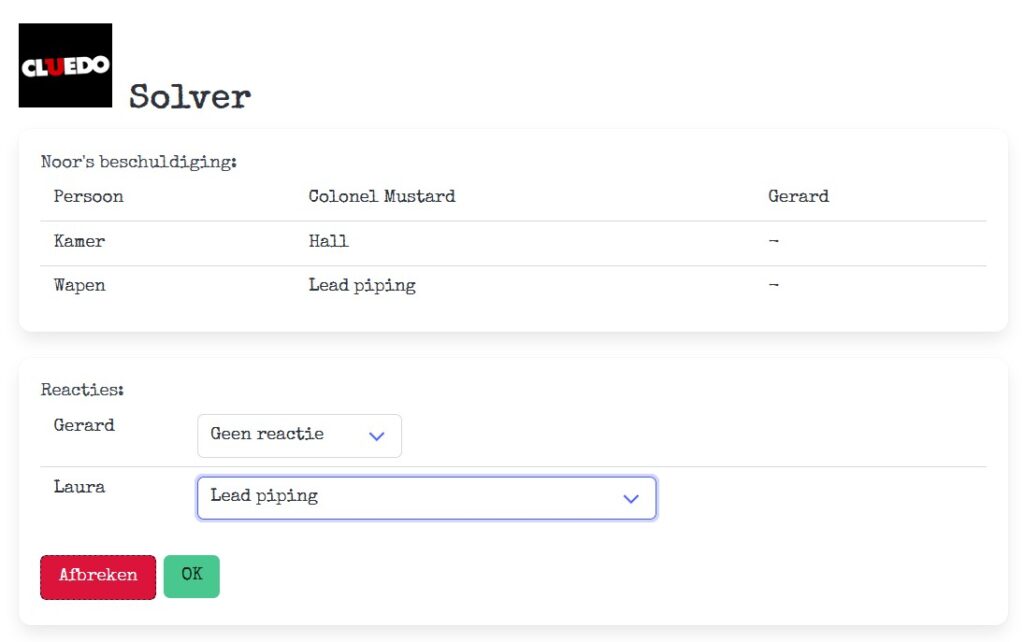The height and width of the screenshot is (642, 1024).
Task: Select the Persoon row label
Action: pos(88,196)
